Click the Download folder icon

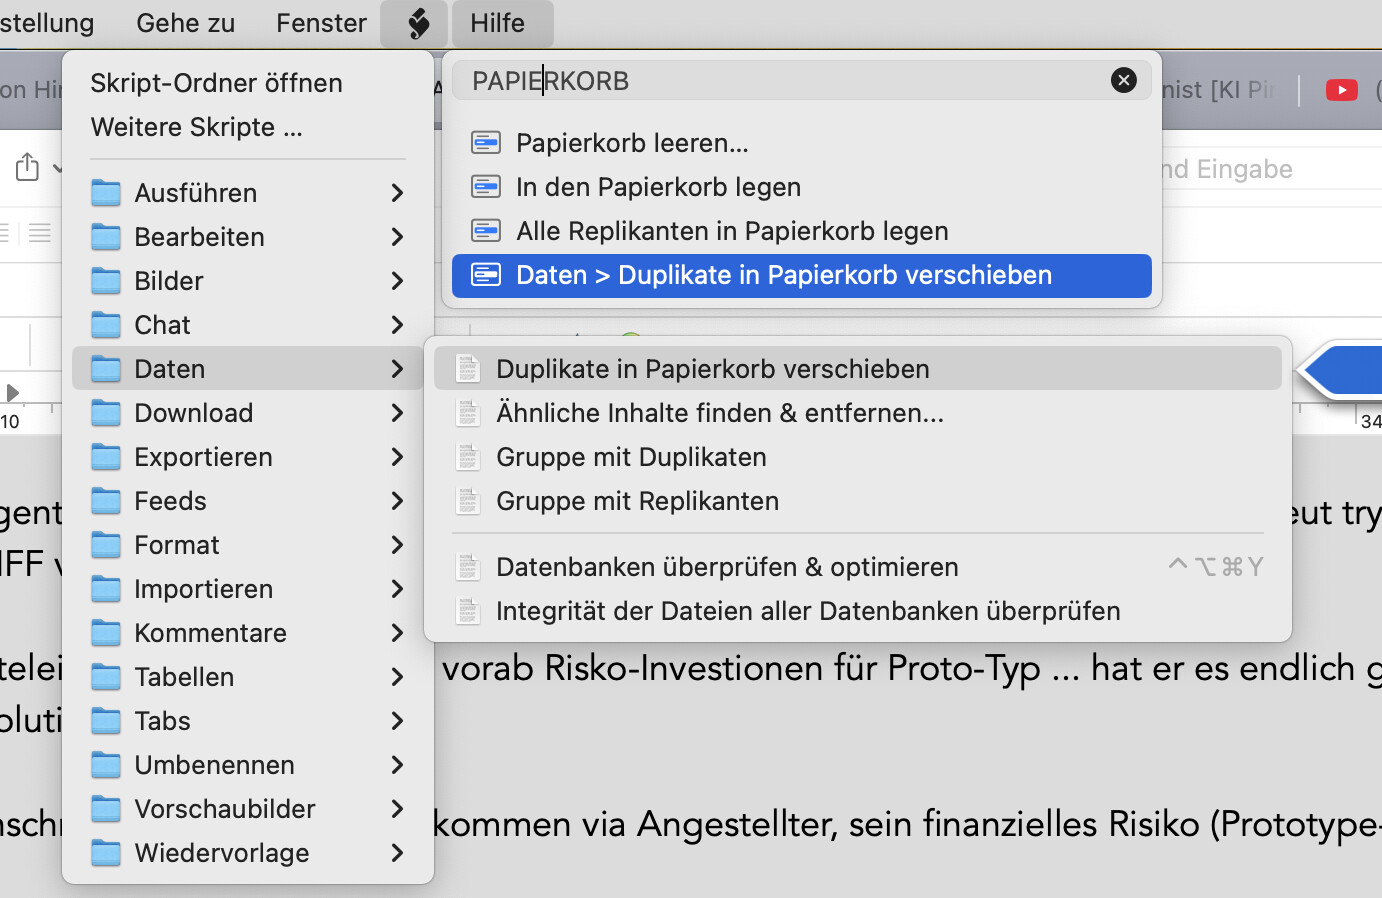pos(106,413)
